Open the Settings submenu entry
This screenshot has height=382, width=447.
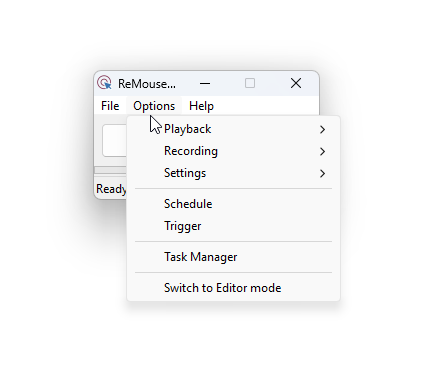coord(233,173)
